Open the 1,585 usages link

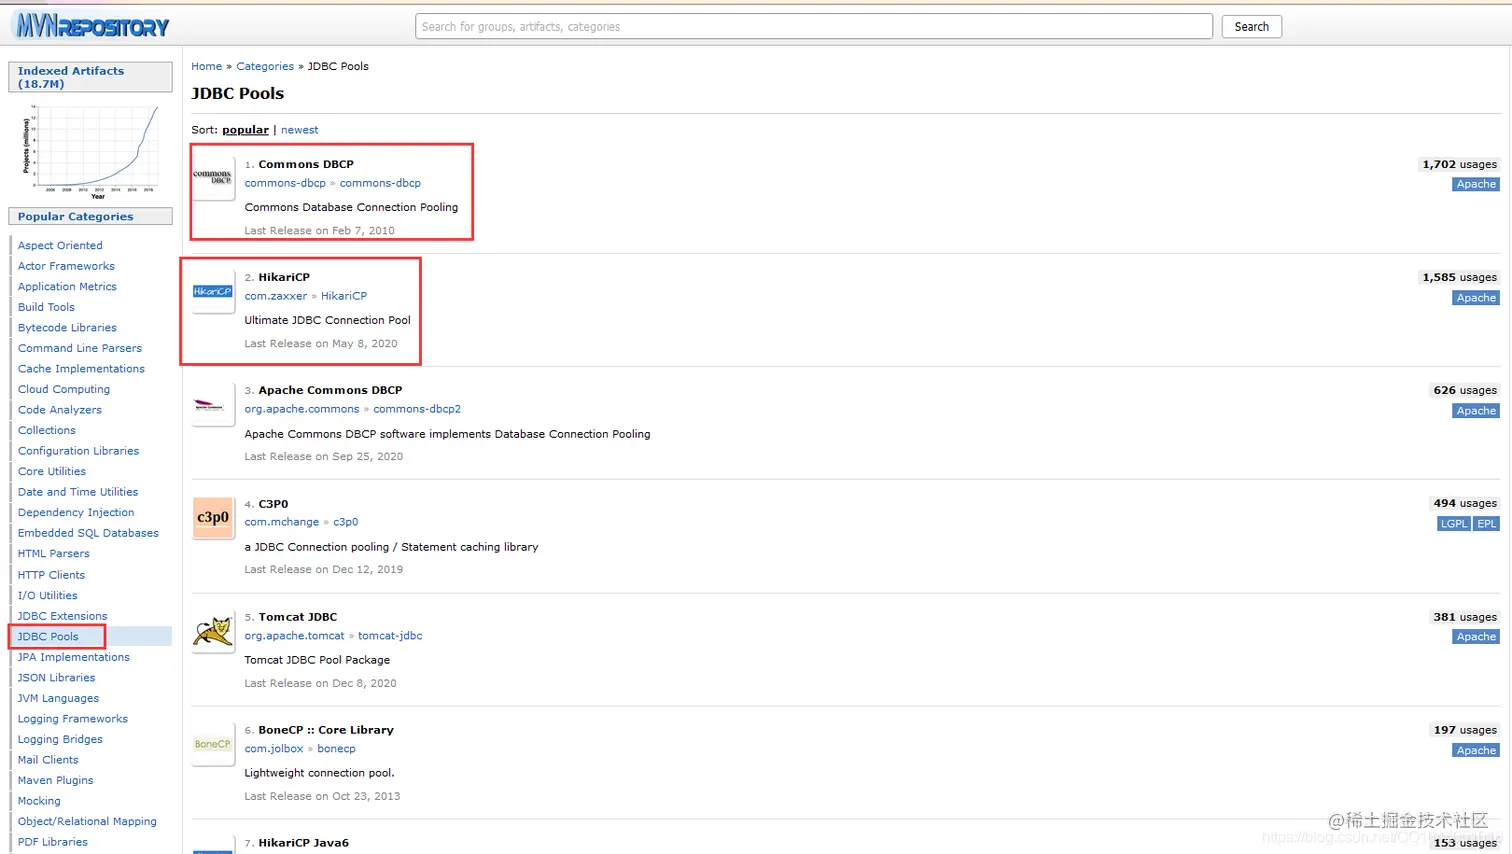click(x=1459, y=277)
